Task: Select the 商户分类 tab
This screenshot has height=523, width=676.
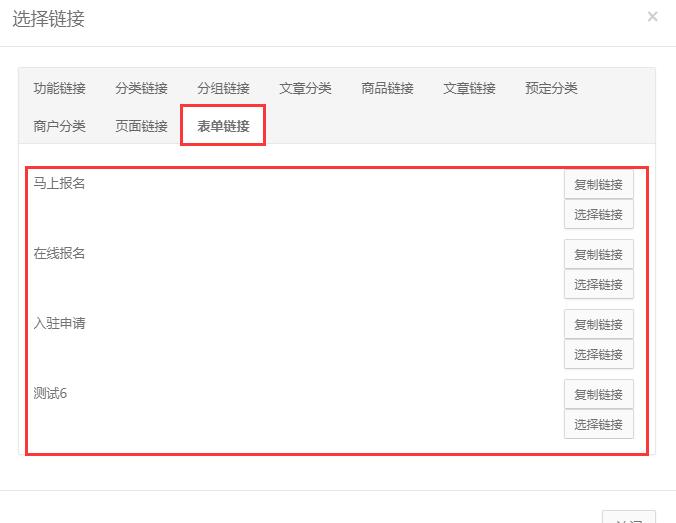Action: tap(59, 126)
